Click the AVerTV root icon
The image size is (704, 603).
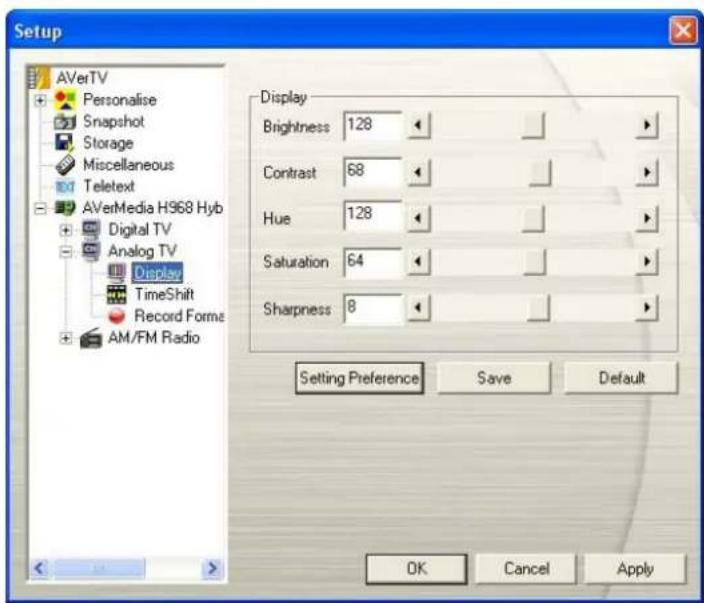39,77
